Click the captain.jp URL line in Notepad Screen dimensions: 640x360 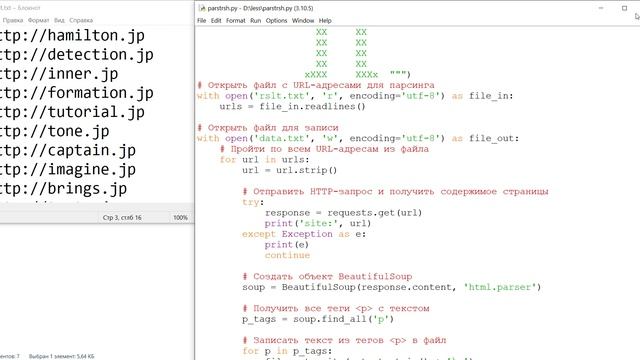pyautogui.click(x=68, y=151)
